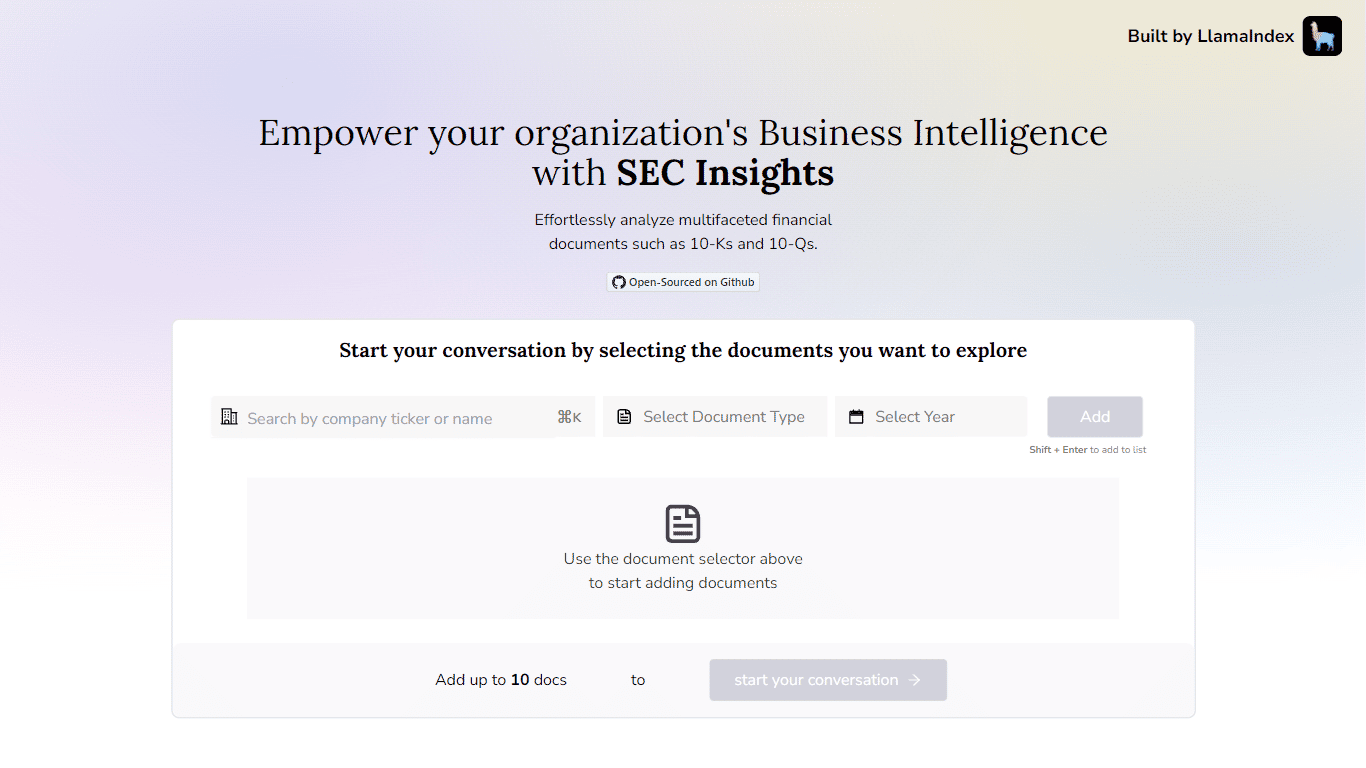Click the start your conversation button
Screen dimensions: 1366x768
827,680
